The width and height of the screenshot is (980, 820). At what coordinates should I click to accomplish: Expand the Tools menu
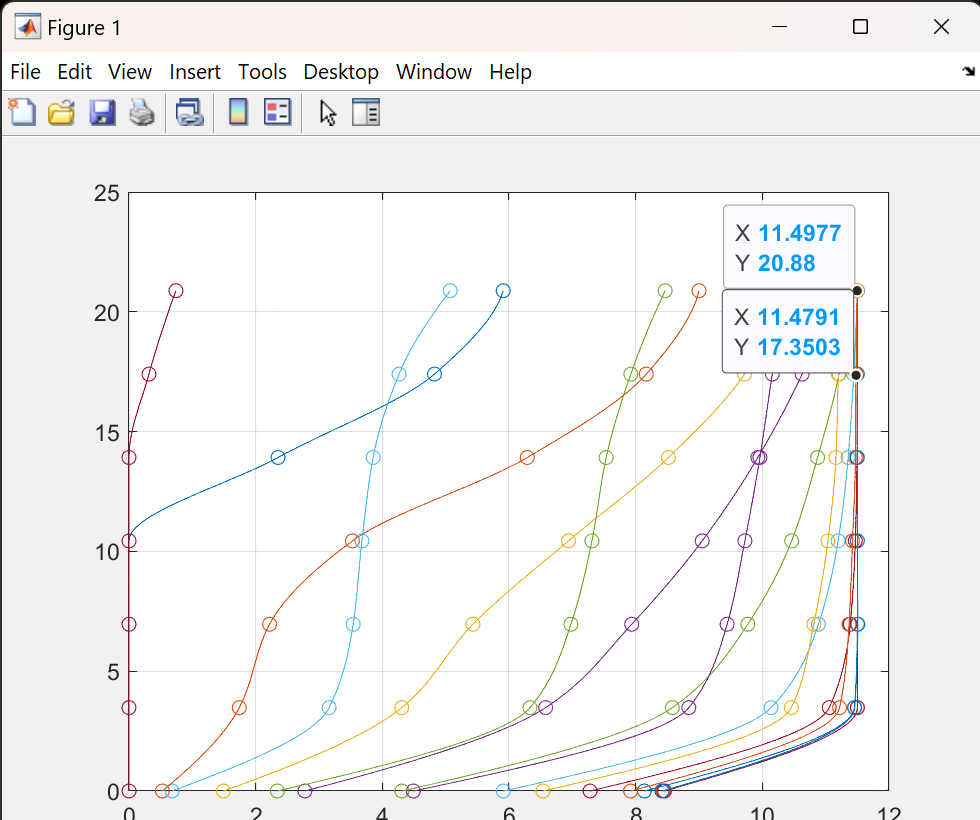coord(262,72)
